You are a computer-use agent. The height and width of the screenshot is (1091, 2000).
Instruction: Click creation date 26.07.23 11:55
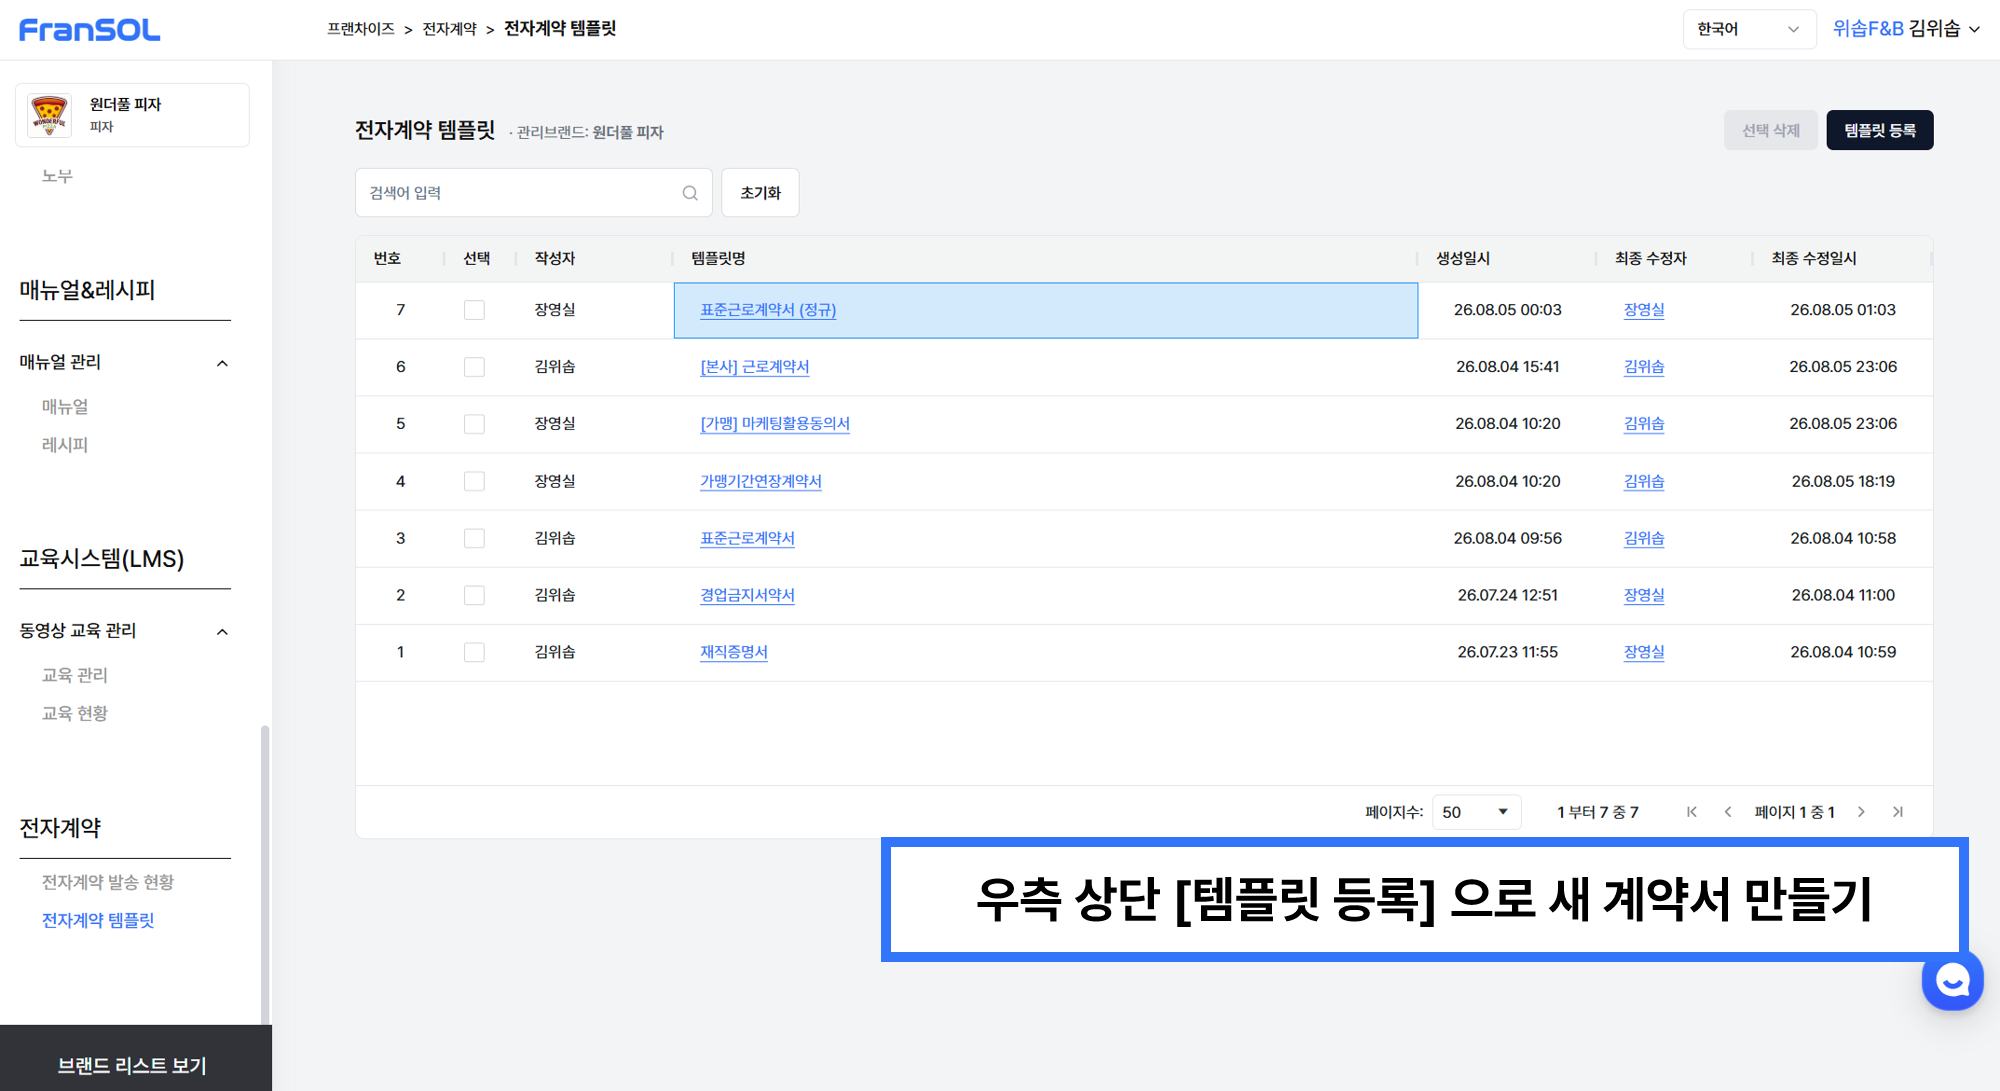(x=1507, y=652)
